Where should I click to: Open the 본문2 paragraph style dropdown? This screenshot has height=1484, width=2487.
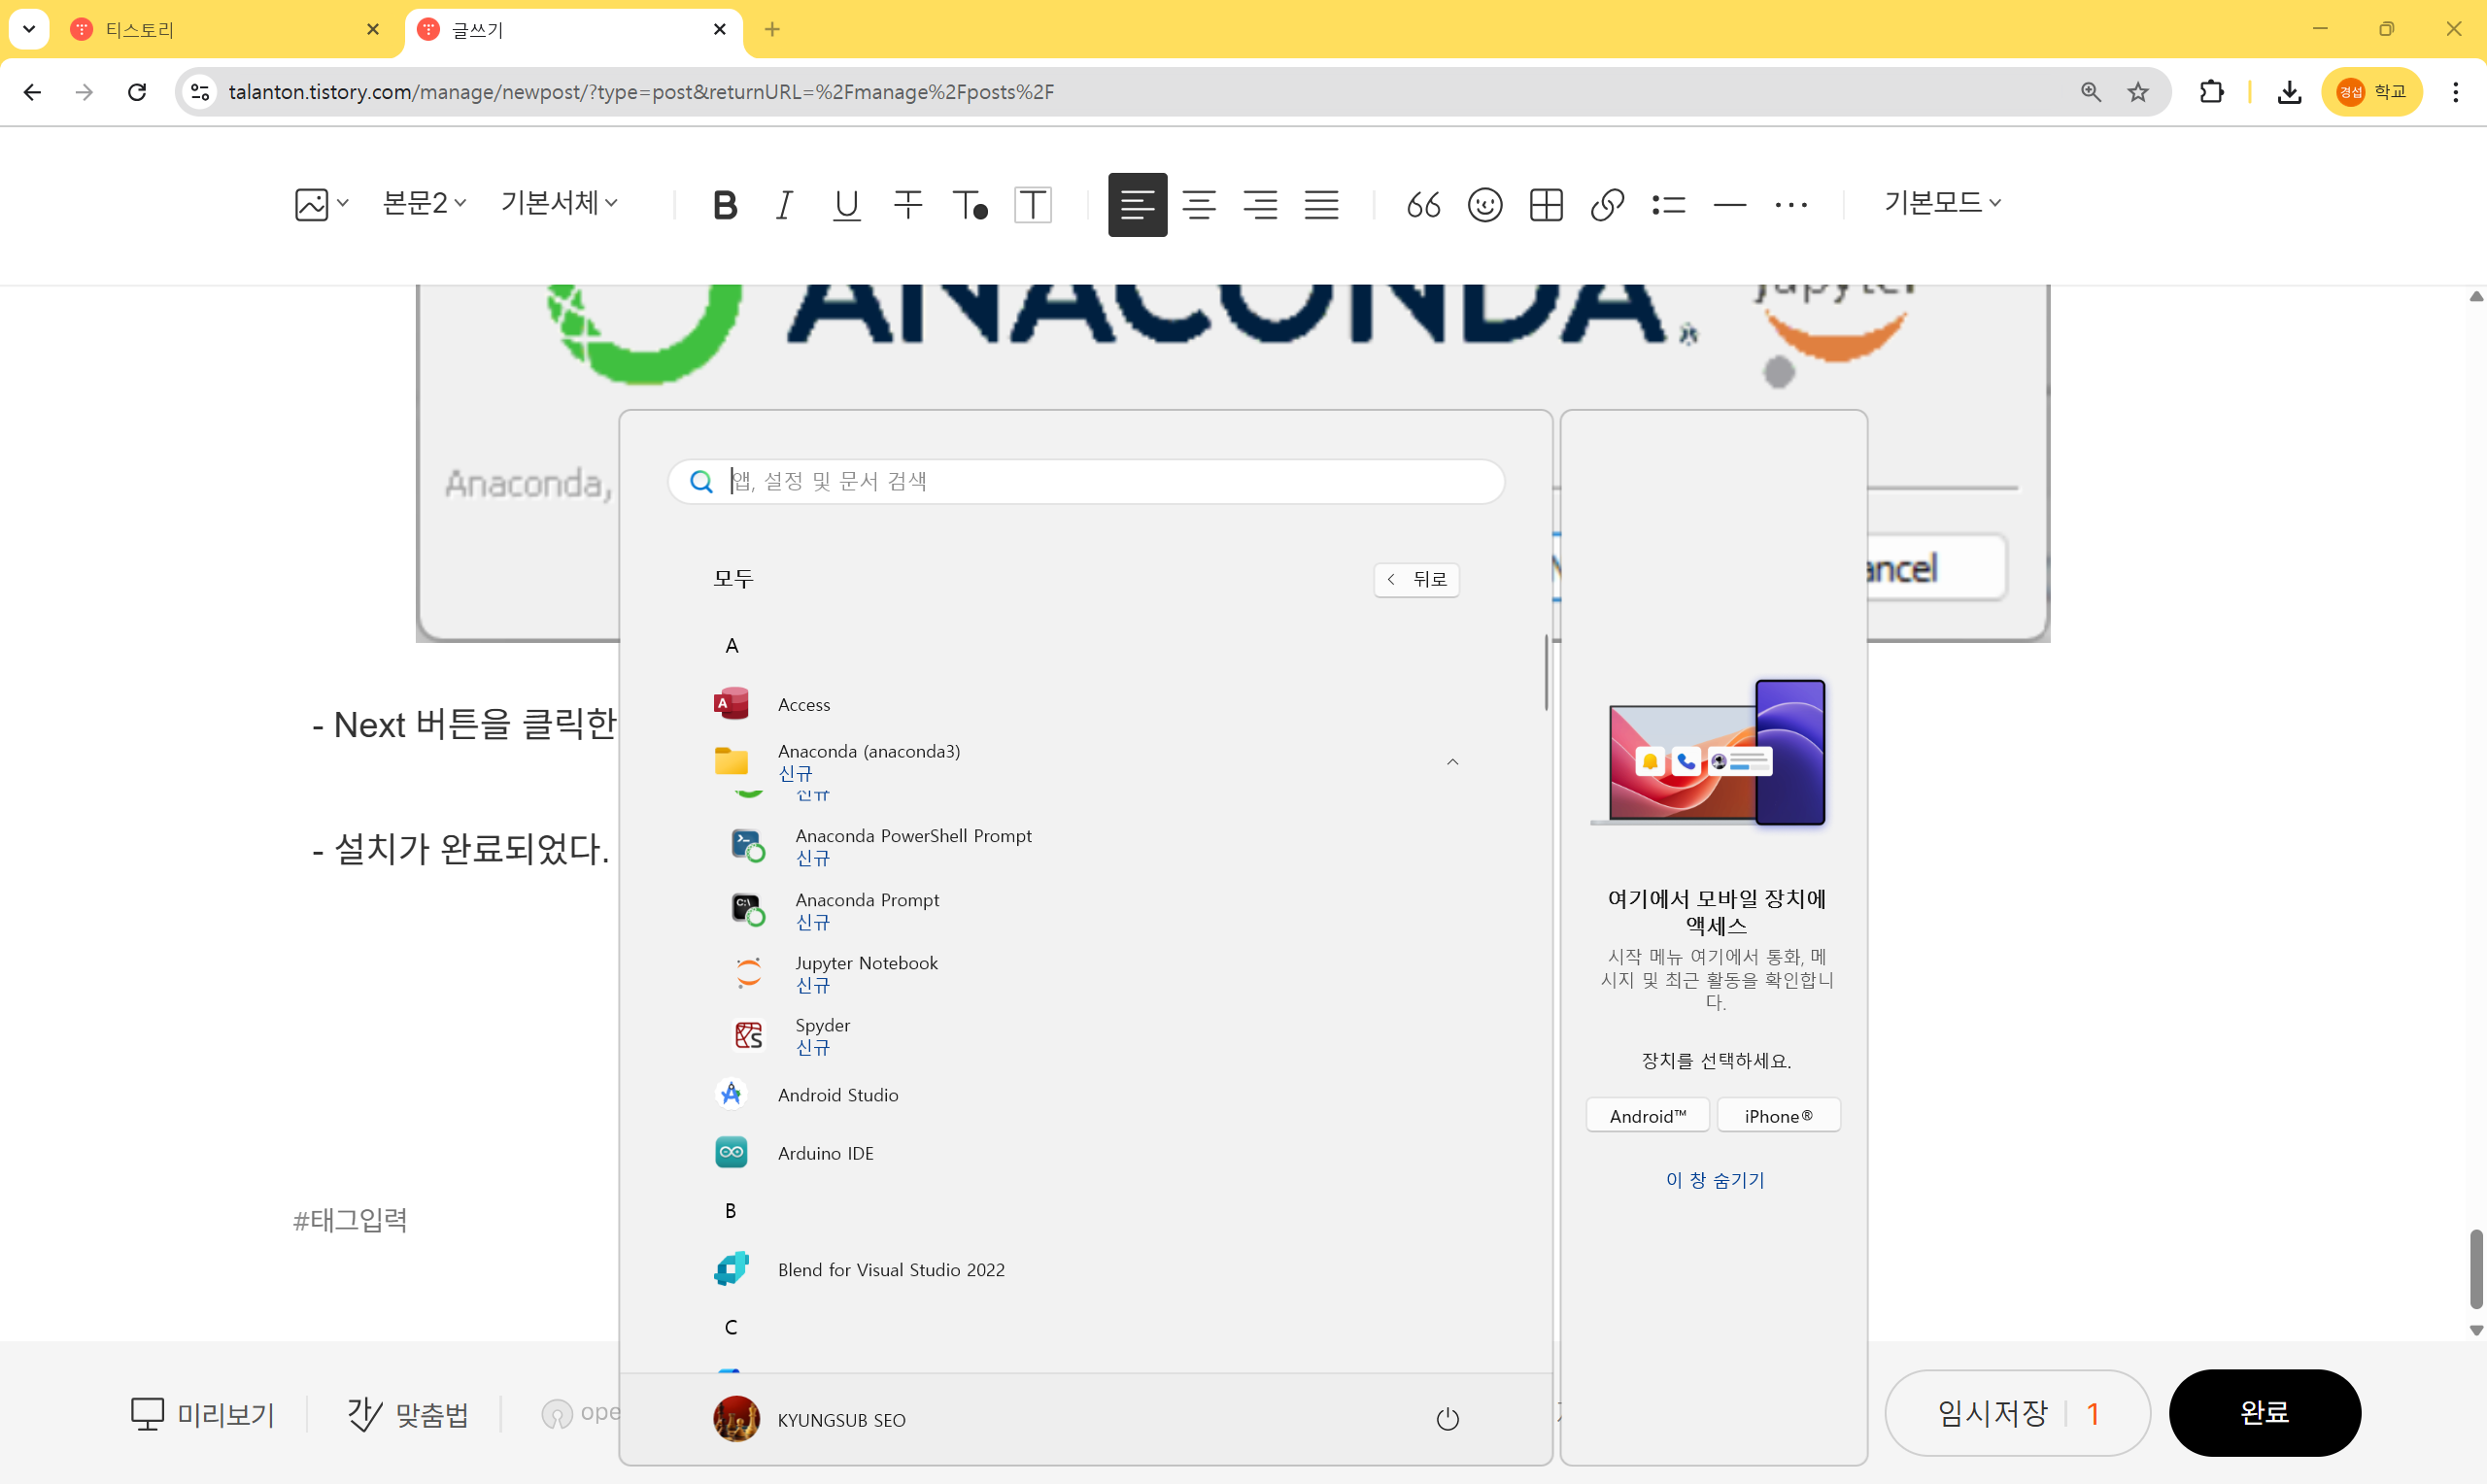(x=424, y=203)
